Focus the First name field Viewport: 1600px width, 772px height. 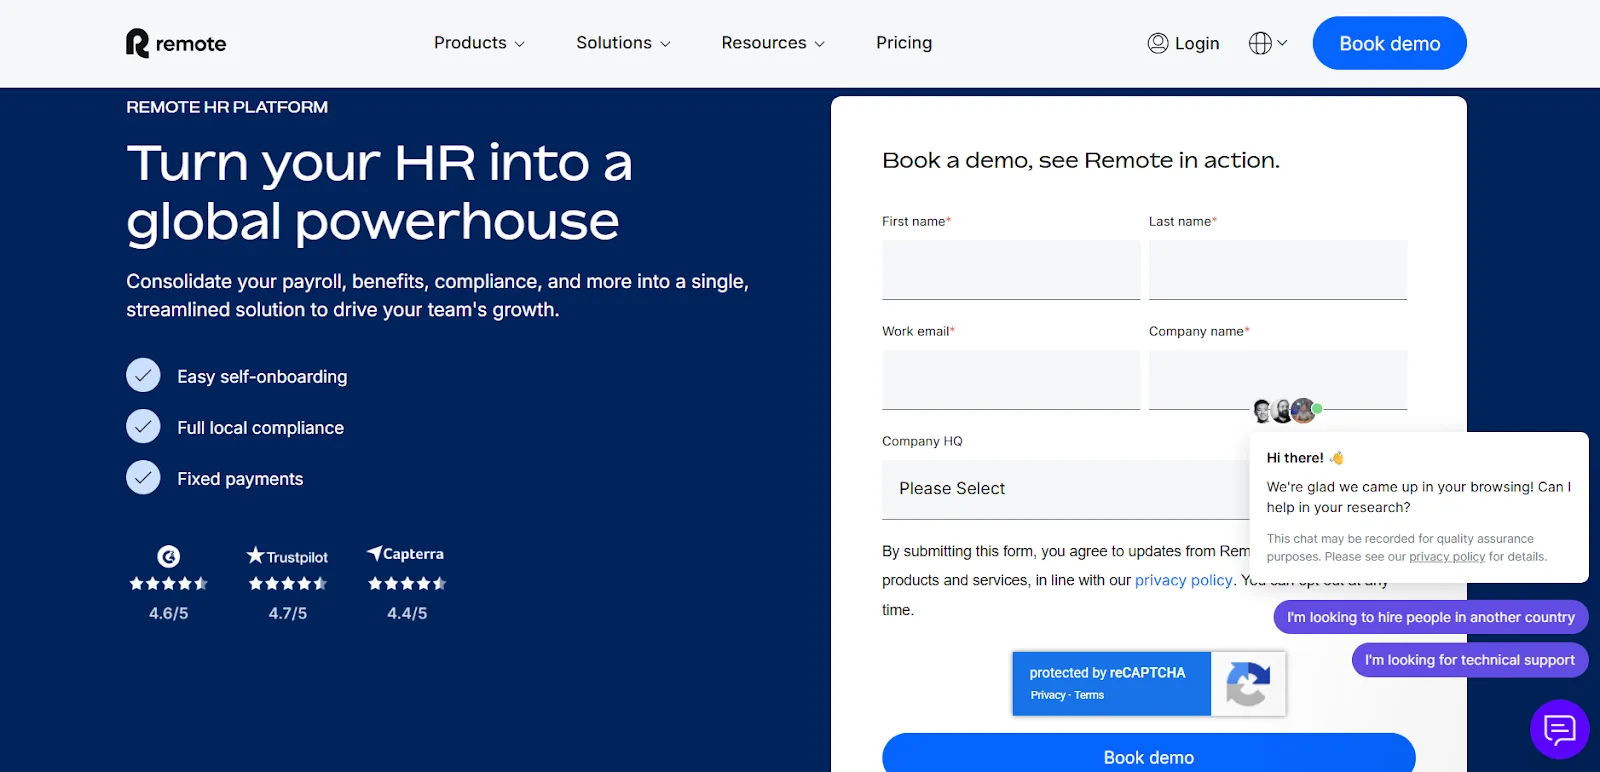[x=1011, y=269]
